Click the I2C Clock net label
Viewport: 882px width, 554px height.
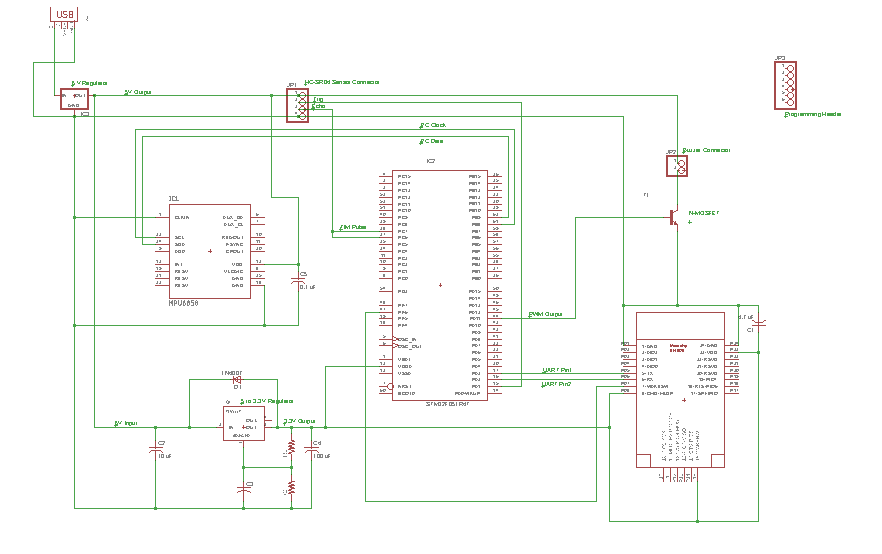[x=433, y=126]
